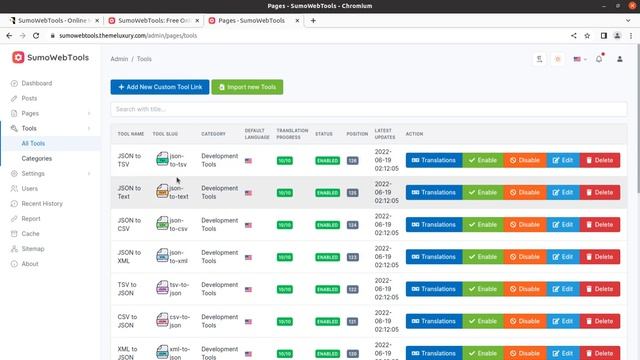This screenshot has height=360, width=640.
Task: Open Chromium's three-dot menu
Action: pyautogui.click(x=631, y=36)
